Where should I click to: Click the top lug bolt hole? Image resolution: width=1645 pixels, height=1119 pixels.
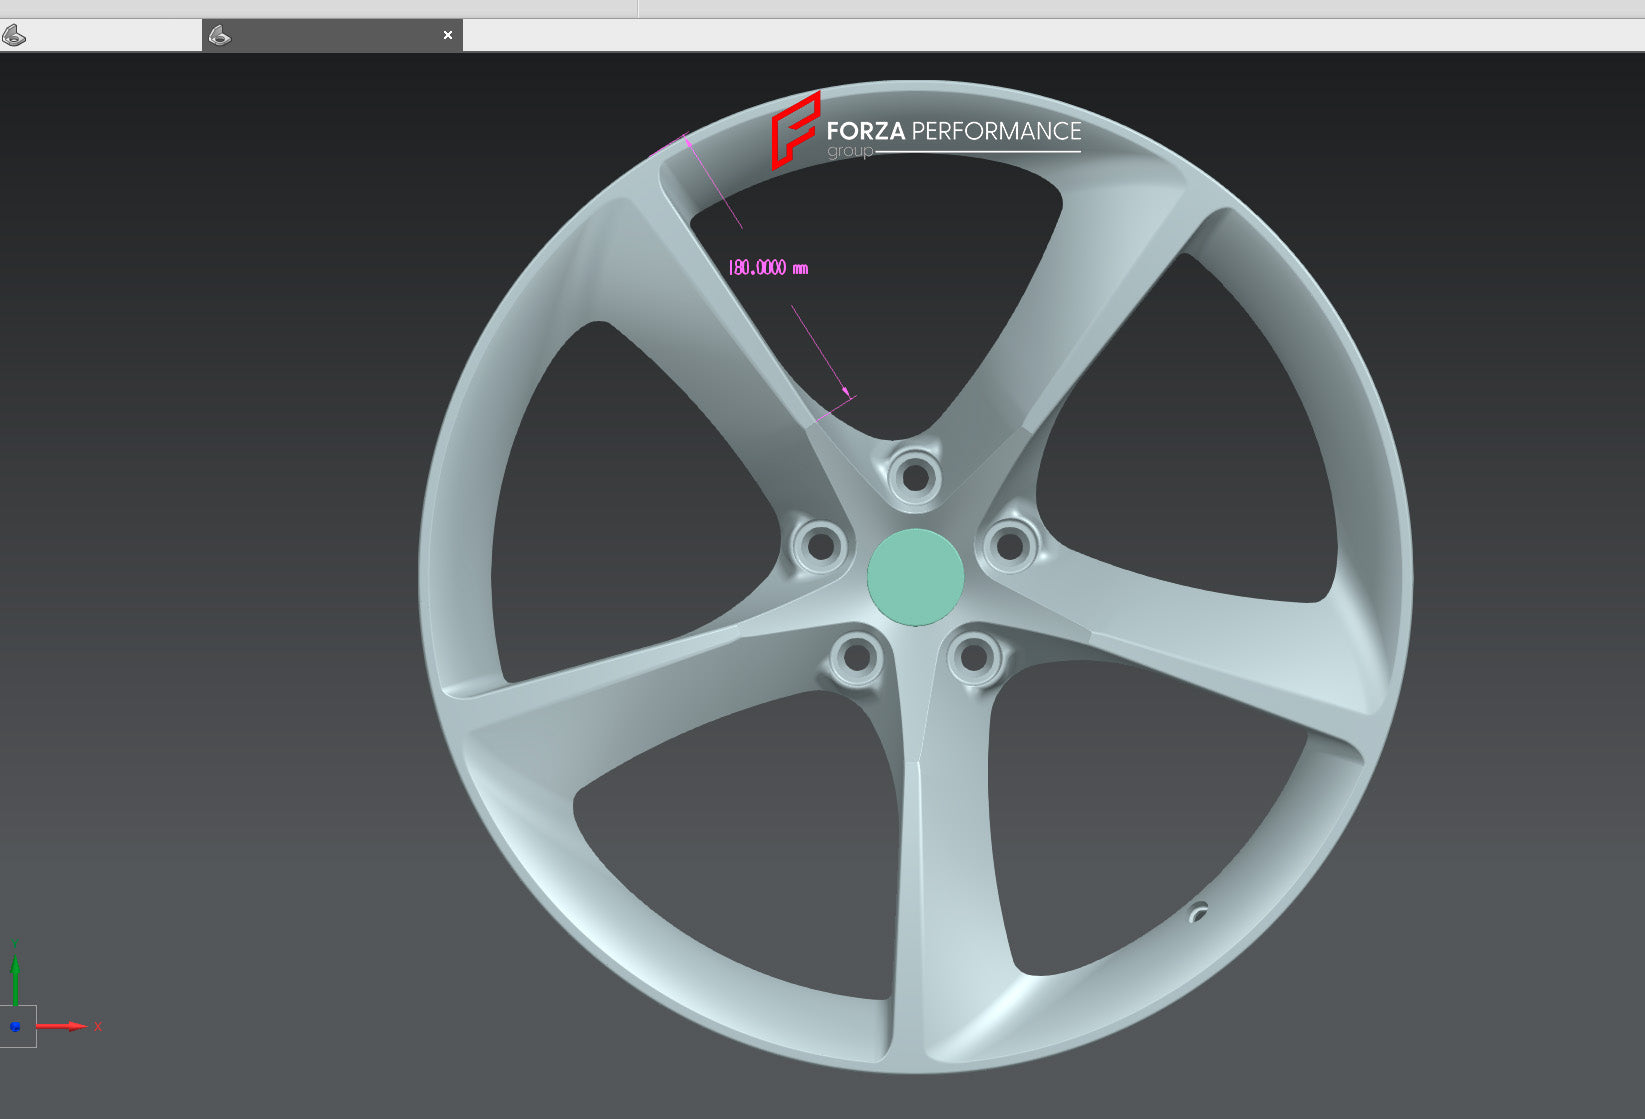tap(915, 476)
